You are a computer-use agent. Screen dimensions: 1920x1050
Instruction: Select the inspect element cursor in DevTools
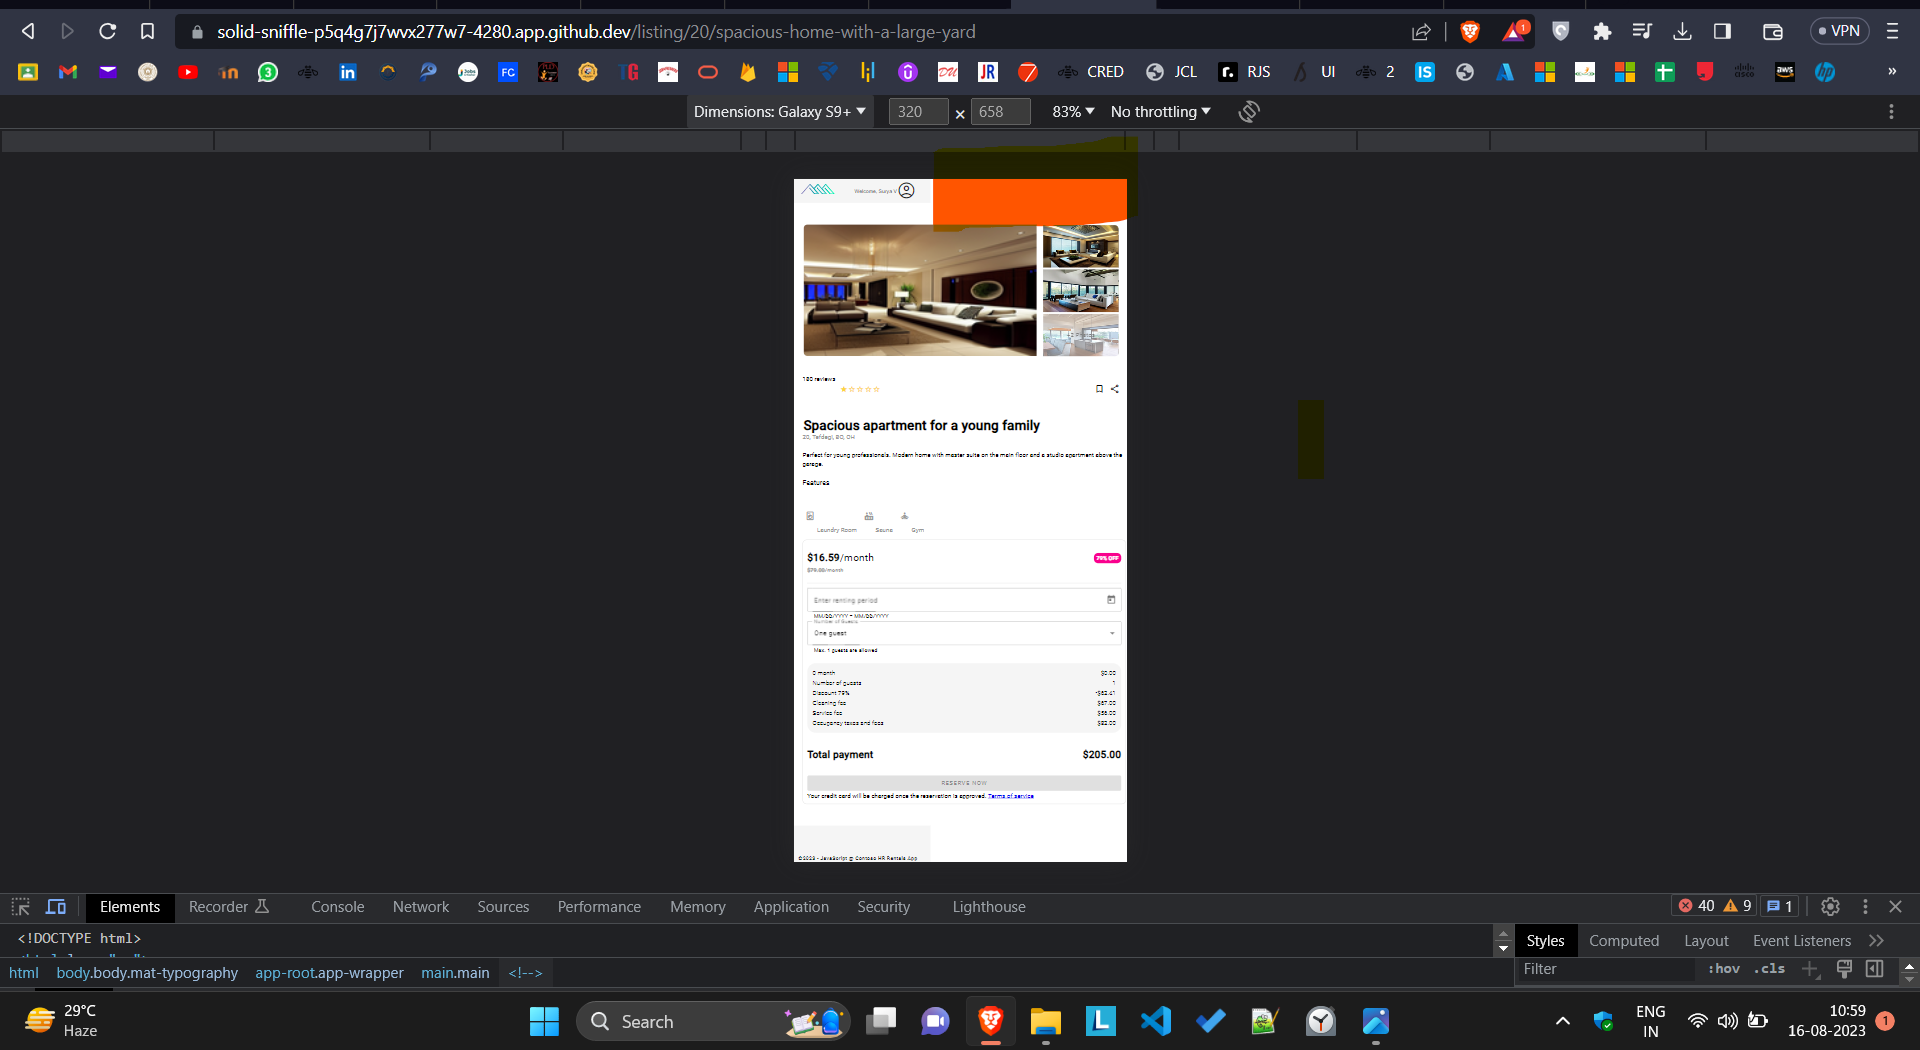pyautogui.click(x=20, y=907)
